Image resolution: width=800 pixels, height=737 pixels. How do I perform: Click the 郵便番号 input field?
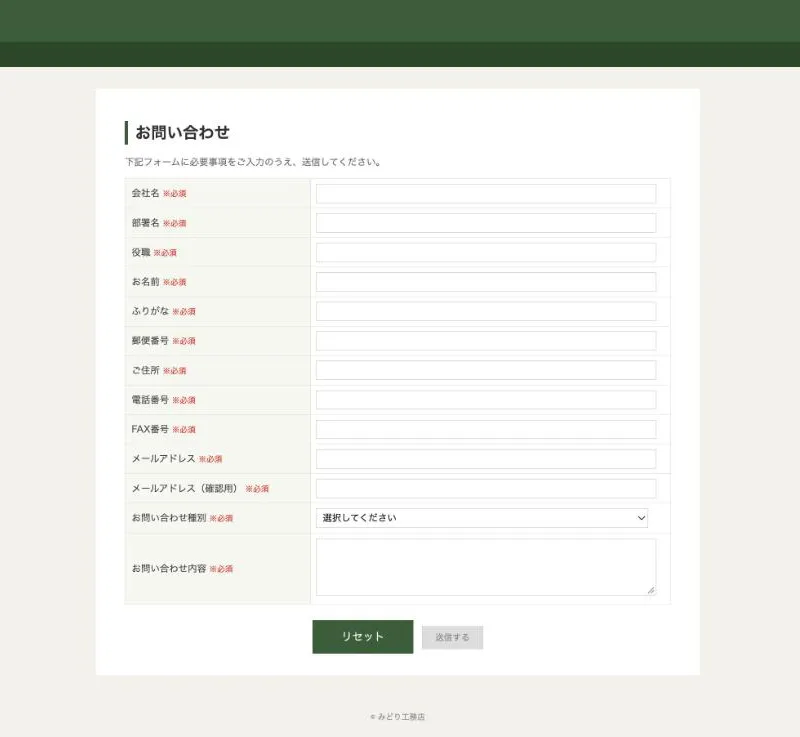[x=486, y=341]
